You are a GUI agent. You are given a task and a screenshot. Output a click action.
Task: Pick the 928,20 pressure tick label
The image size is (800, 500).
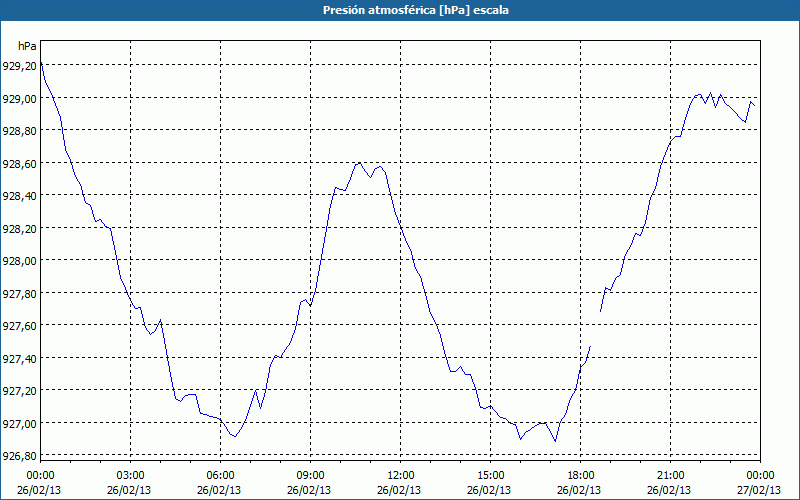click(19, 228)
